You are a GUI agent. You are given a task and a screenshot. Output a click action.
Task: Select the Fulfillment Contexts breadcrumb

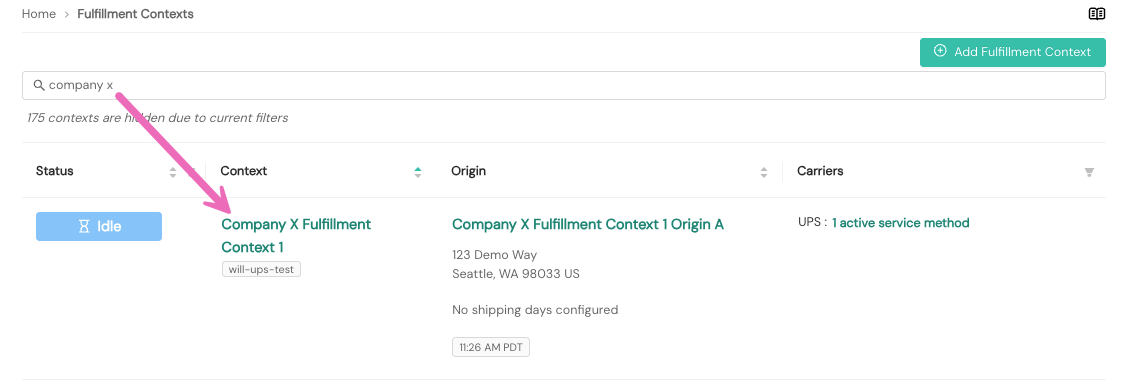135,14
